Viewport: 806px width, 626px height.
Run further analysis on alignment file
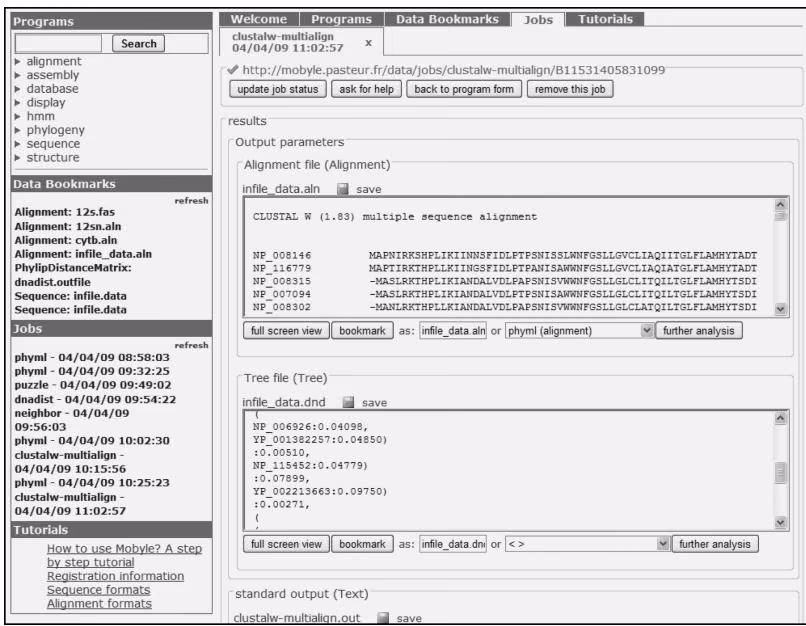click(x=699, y=331)
